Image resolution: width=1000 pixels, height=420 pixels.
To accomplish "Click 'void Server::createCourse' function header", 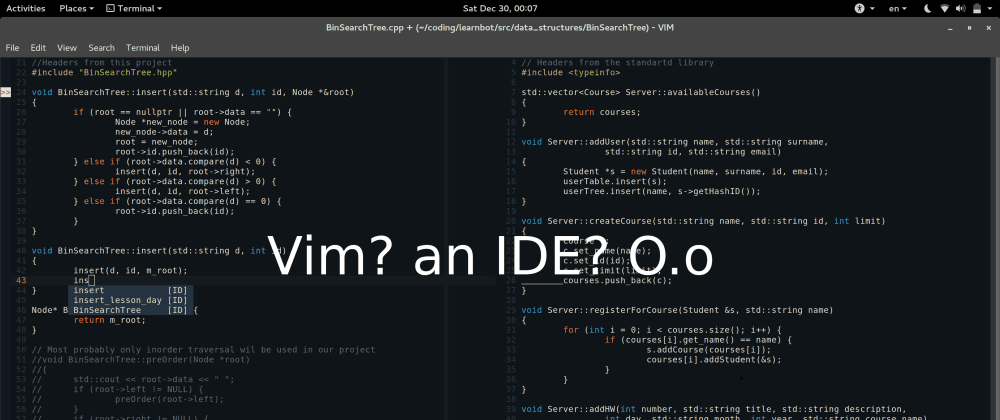I will 703,221.
